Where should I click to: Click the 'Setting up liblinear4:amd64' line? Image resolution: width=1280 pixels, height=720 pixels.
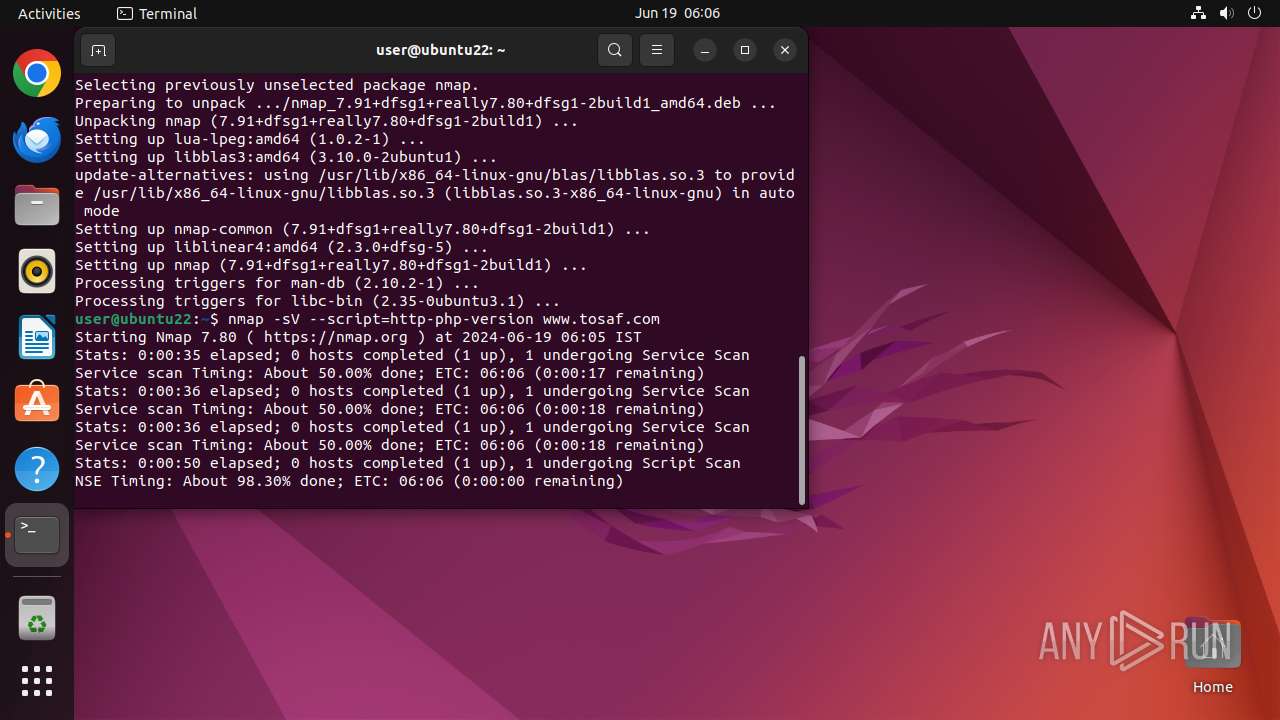(x=282, y=247)
